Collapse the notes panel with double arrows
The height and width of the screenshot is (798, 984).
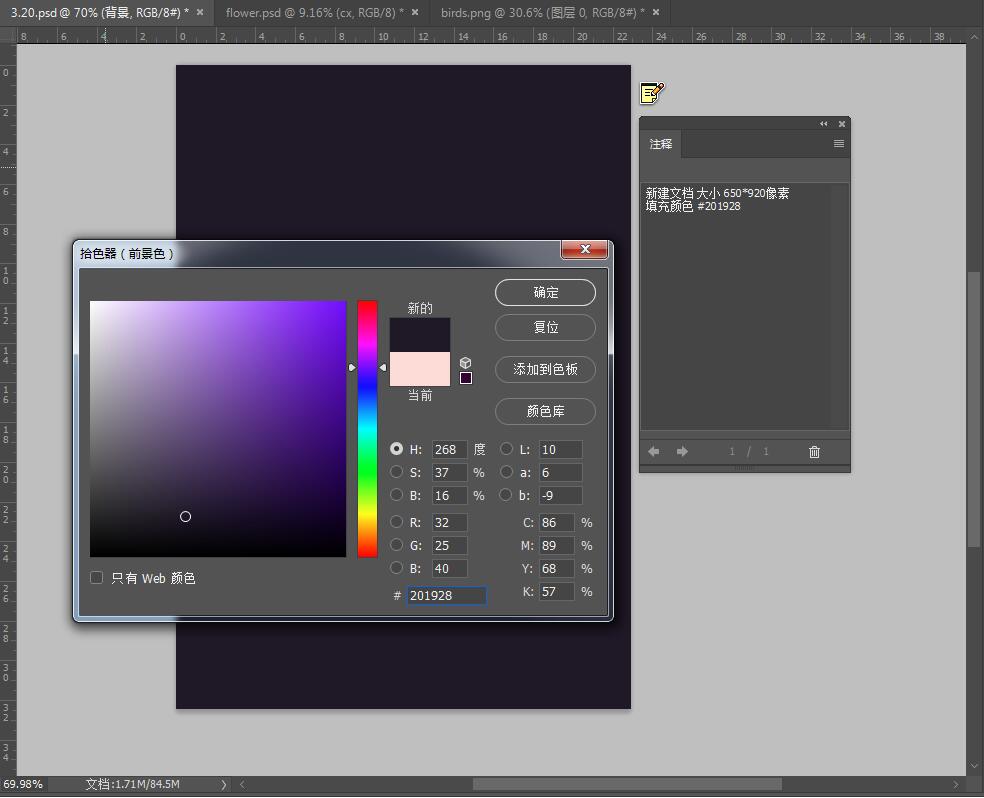tap(823, 124)
